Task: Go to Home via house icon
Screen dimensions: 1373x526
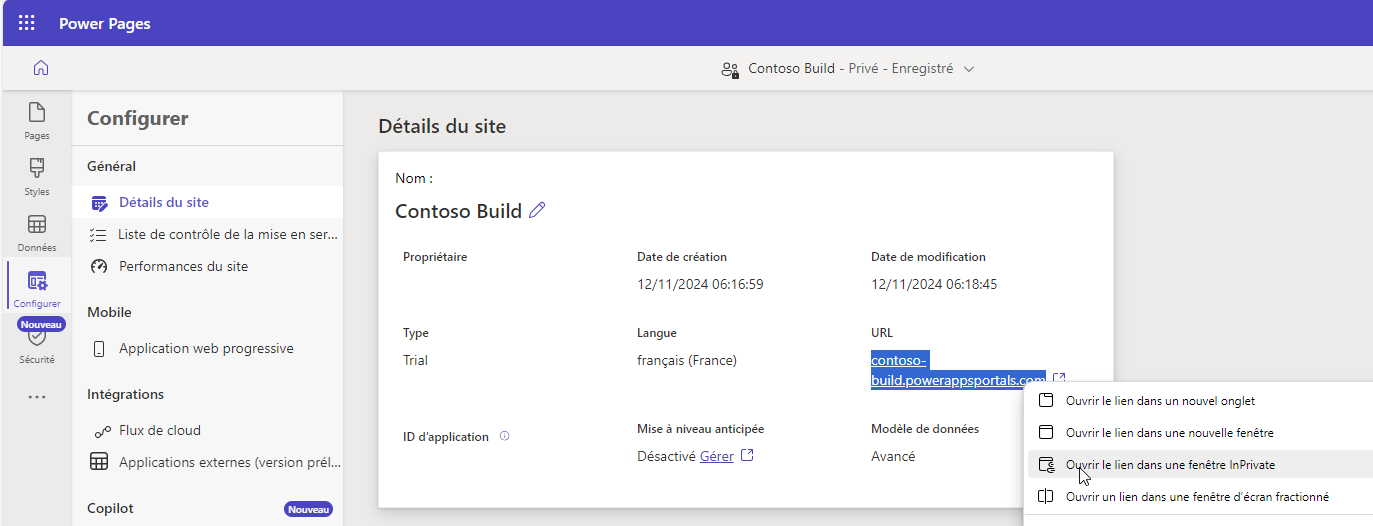Action: click(41, 69)
